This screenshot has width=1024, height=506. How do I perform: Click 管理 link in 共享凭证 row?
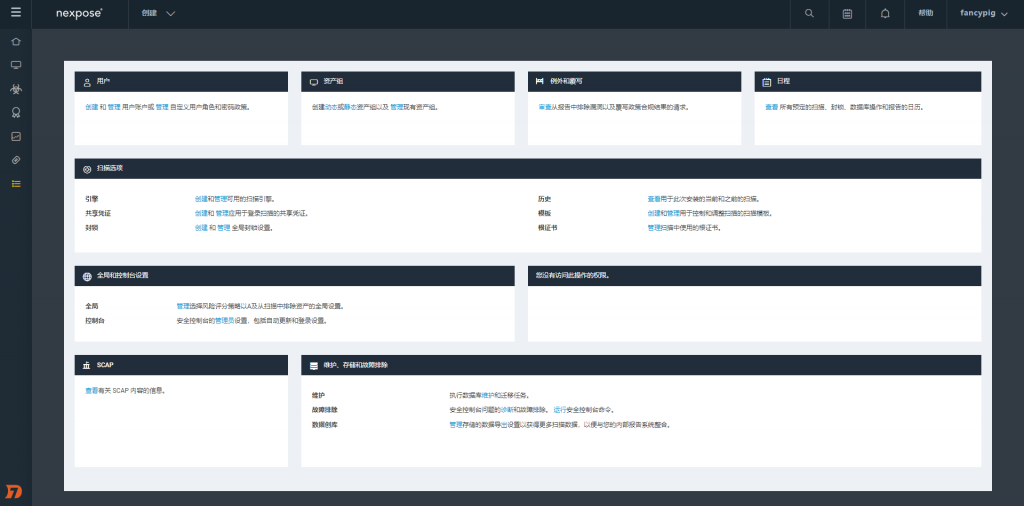click(x=222, y=213)
